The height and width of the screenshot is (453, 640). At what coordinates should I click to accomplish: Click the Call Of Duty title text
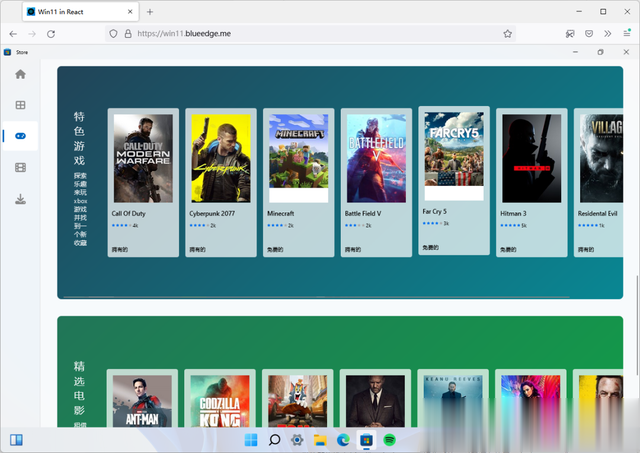point(129,213)
